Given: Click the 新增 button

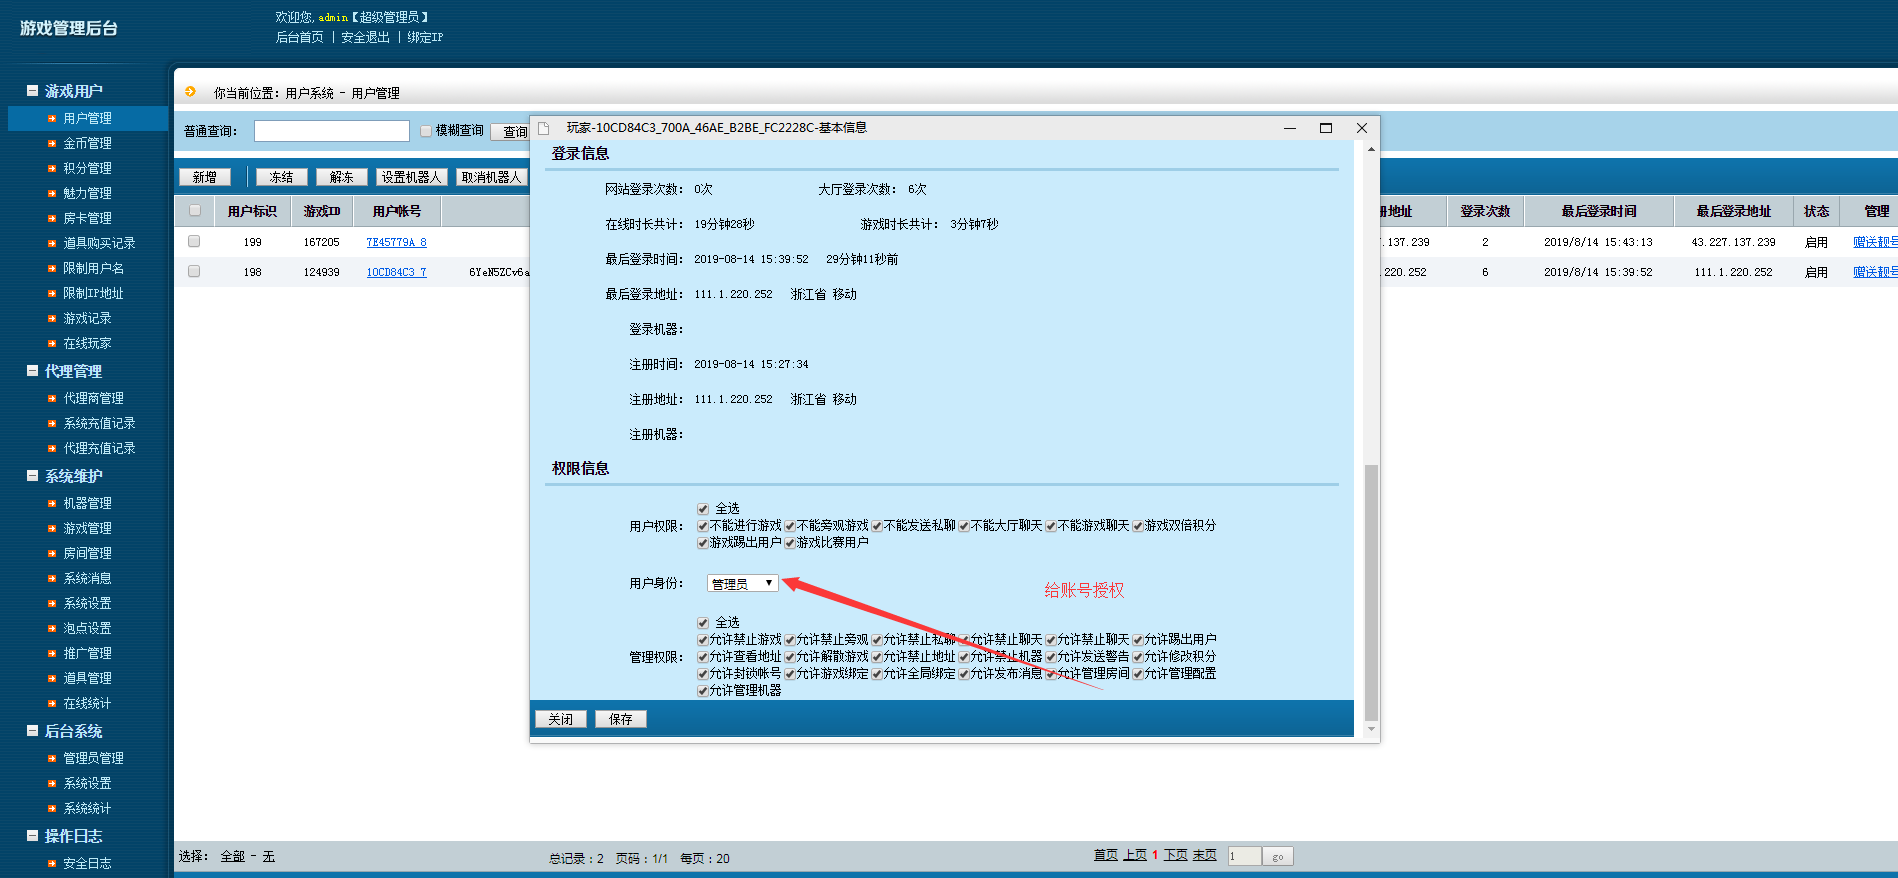Looking at the screenshot, I should click(205, 177).
